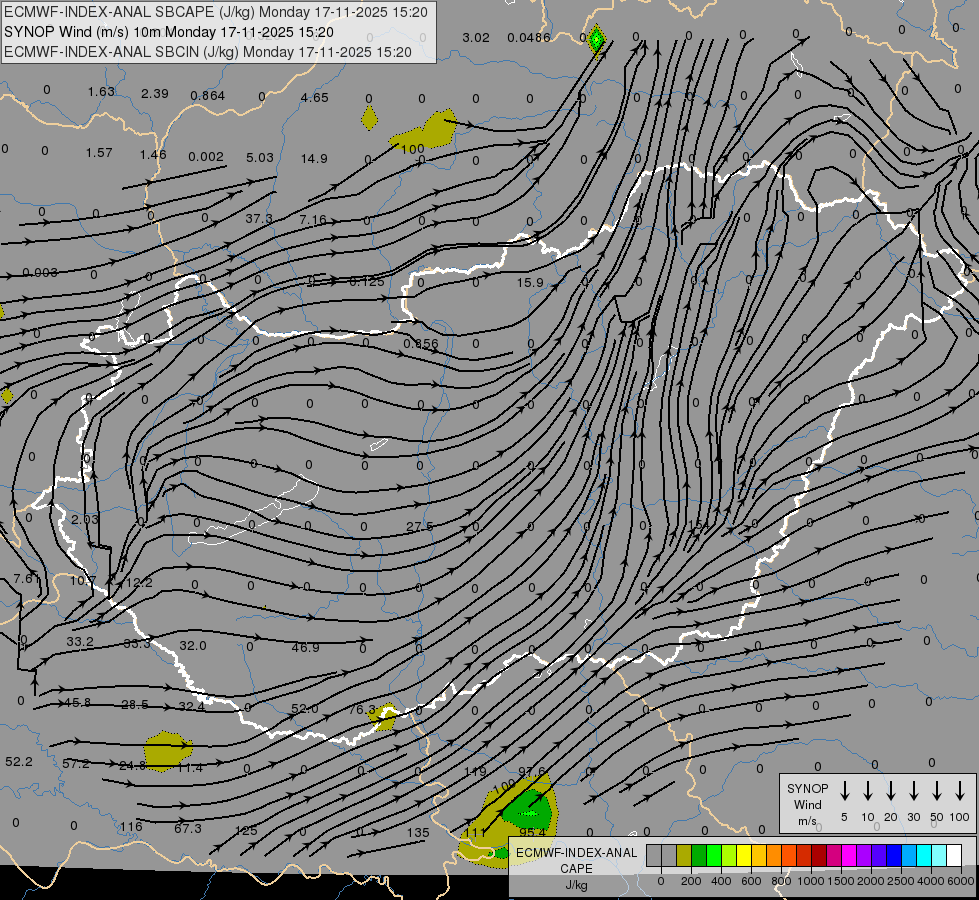
Task: Click the map value 45.8
Action: (77, 703)
